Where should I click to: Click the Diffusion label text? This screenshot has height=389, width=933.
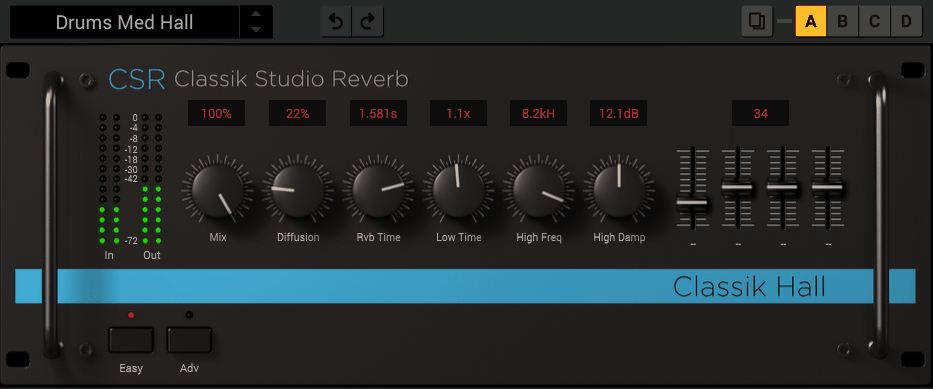(x=298, y=237)
